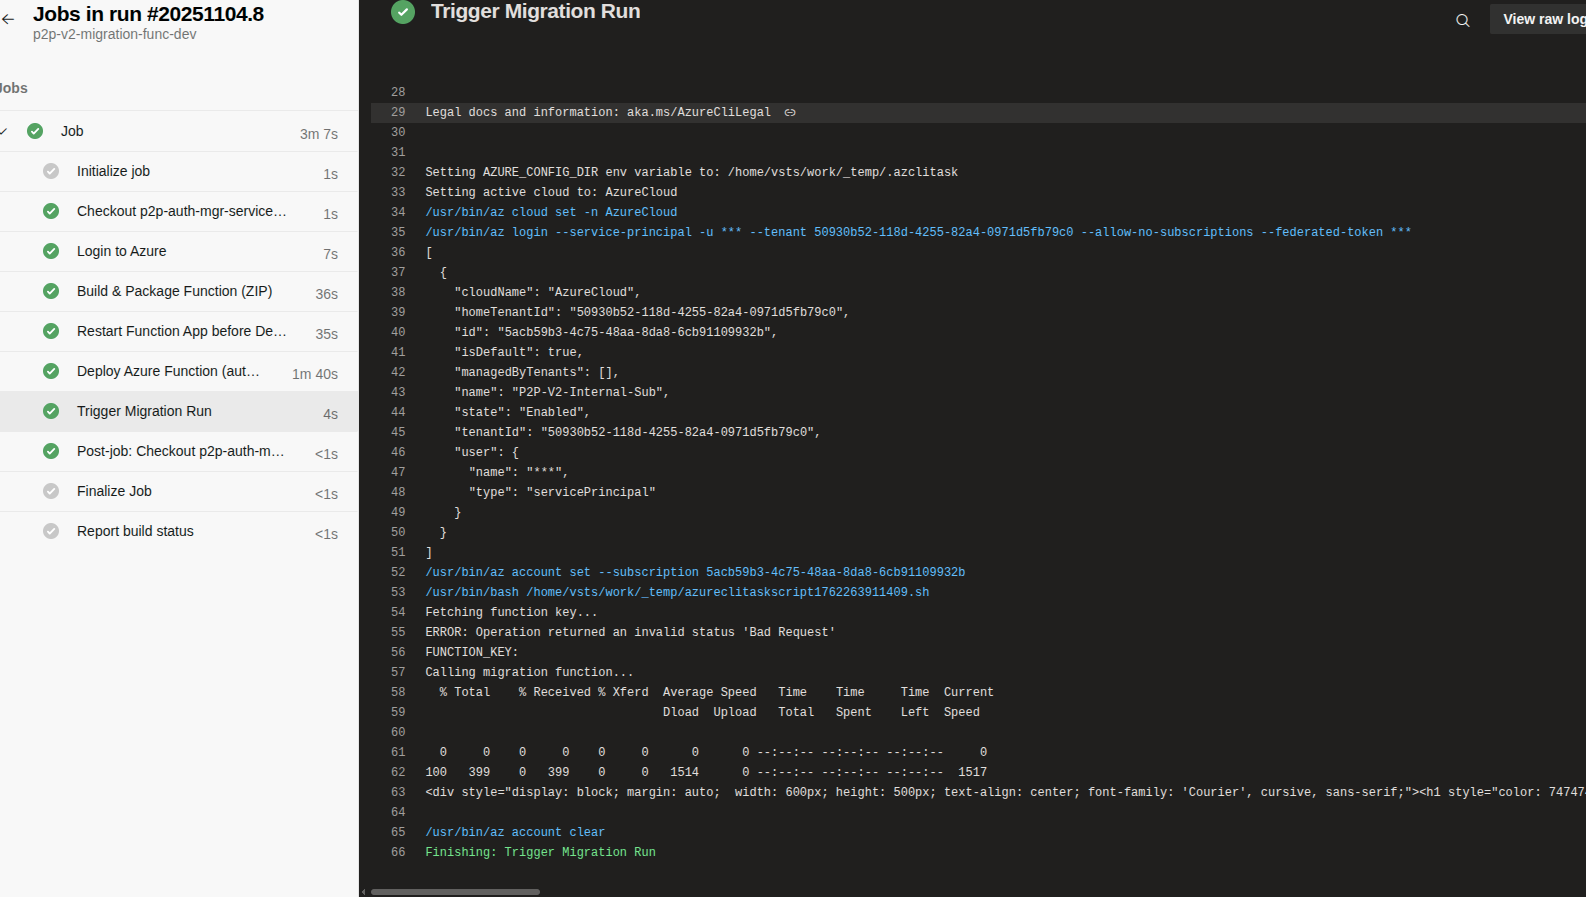The width and height of the screenshot is (1586, 897).
Task: Click the 'Setting active cloud to: AzureCloud' line
Action: (x=551, y=193)
